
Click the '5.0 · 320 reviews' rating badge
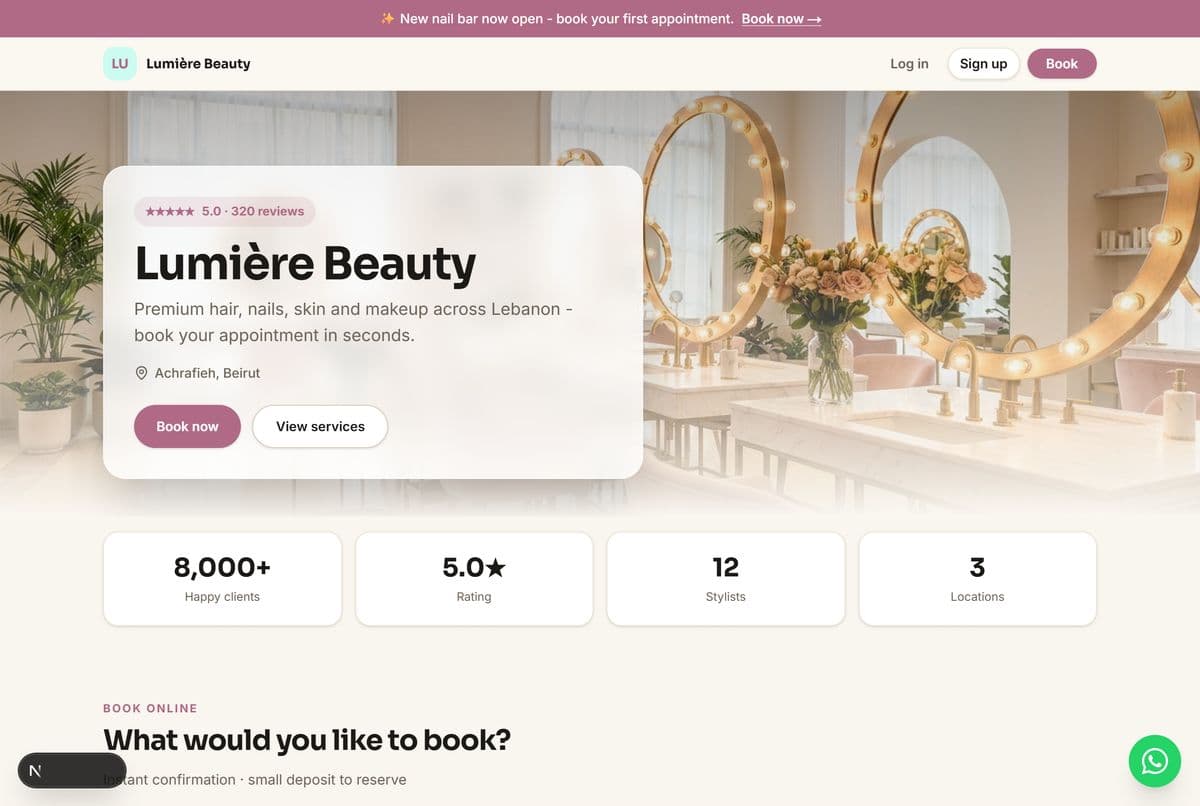[x=225, y=211]
